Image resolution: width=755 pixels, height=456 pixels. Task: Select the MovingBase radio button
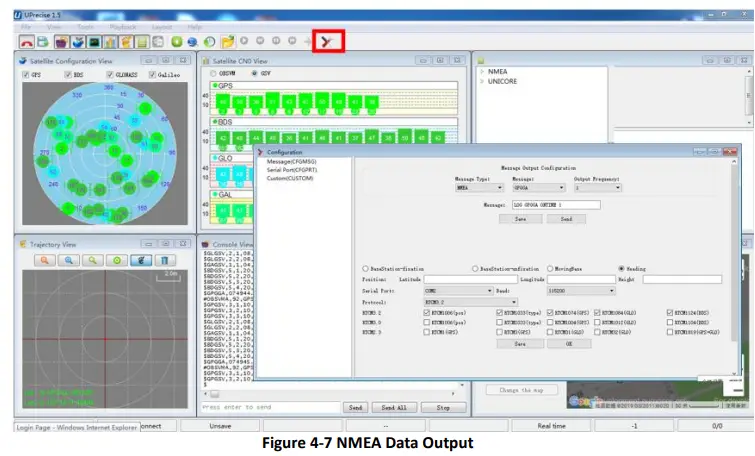(550, 269)
